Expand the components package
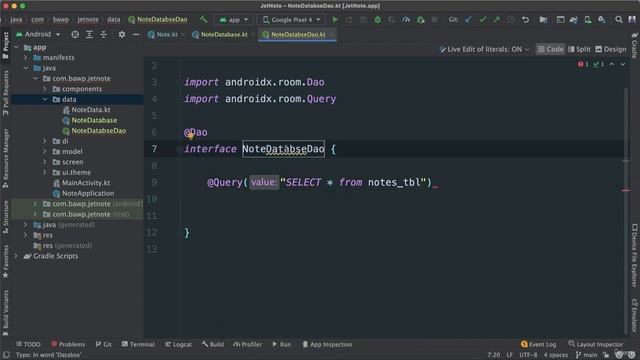This screenshot has width=640, height=360. pyautogui.click(x=45, y=89)
